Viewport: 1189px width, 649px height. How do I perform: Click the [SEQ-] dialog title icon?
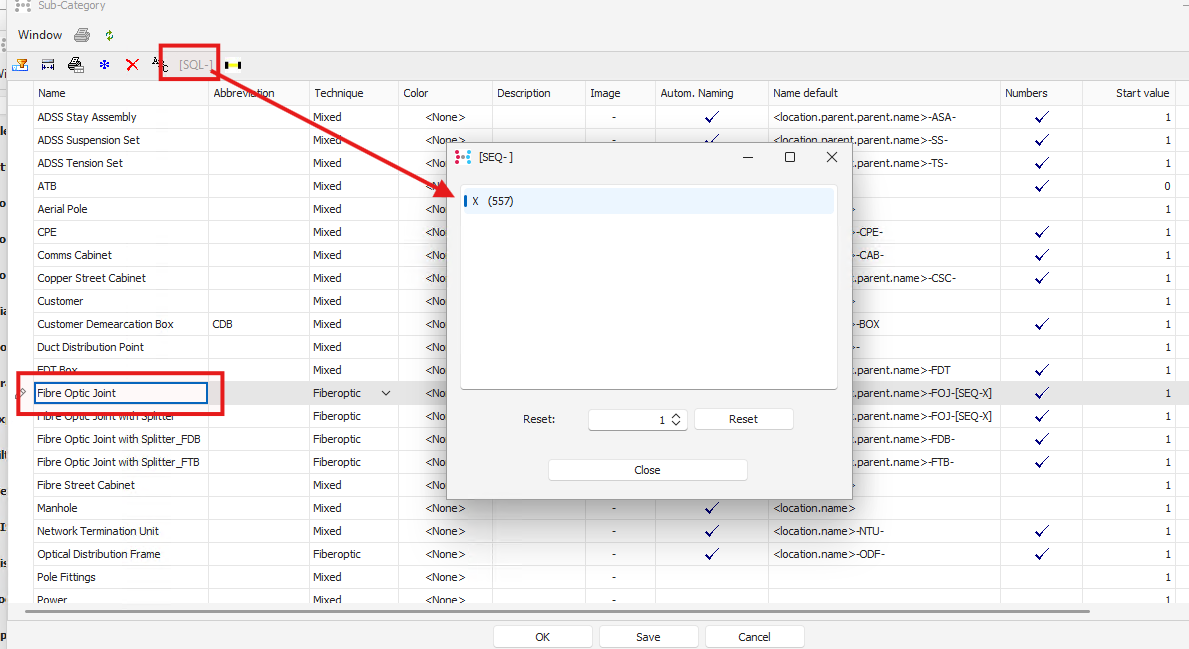click(463, 157)
